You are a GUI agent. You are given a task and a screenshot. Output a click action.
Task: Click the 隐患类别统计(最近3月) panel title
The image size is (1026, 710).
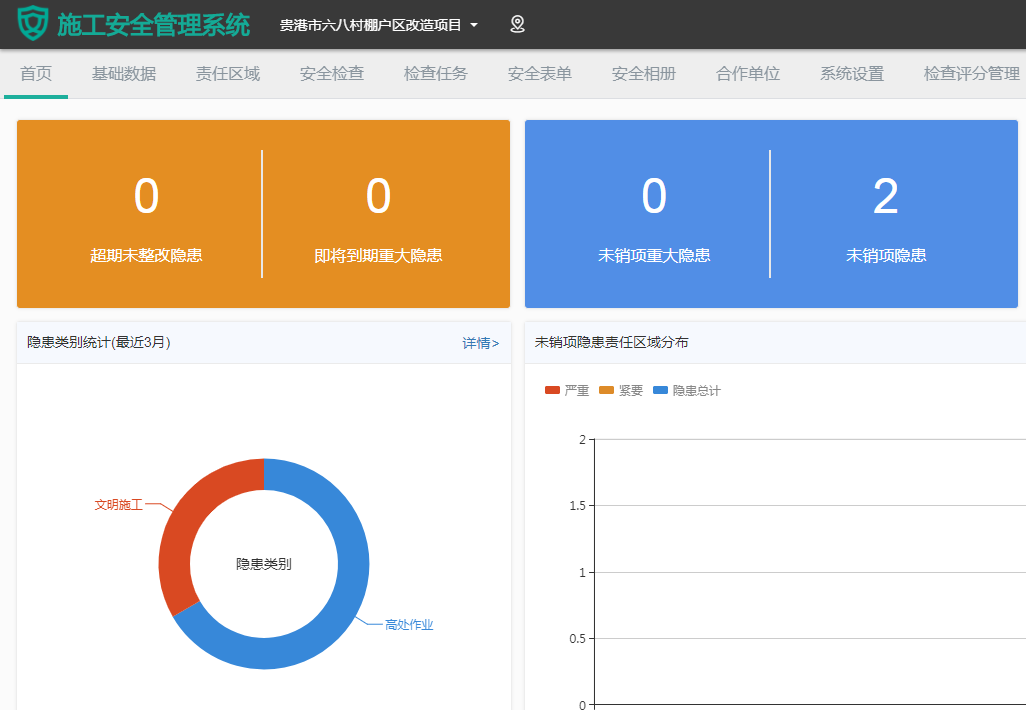(x=99, y=342)
